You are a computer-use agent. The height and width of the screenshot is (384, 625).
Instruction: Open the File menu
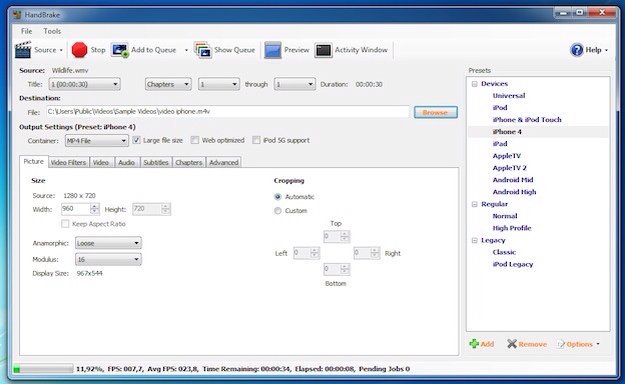tap(27, 31)
